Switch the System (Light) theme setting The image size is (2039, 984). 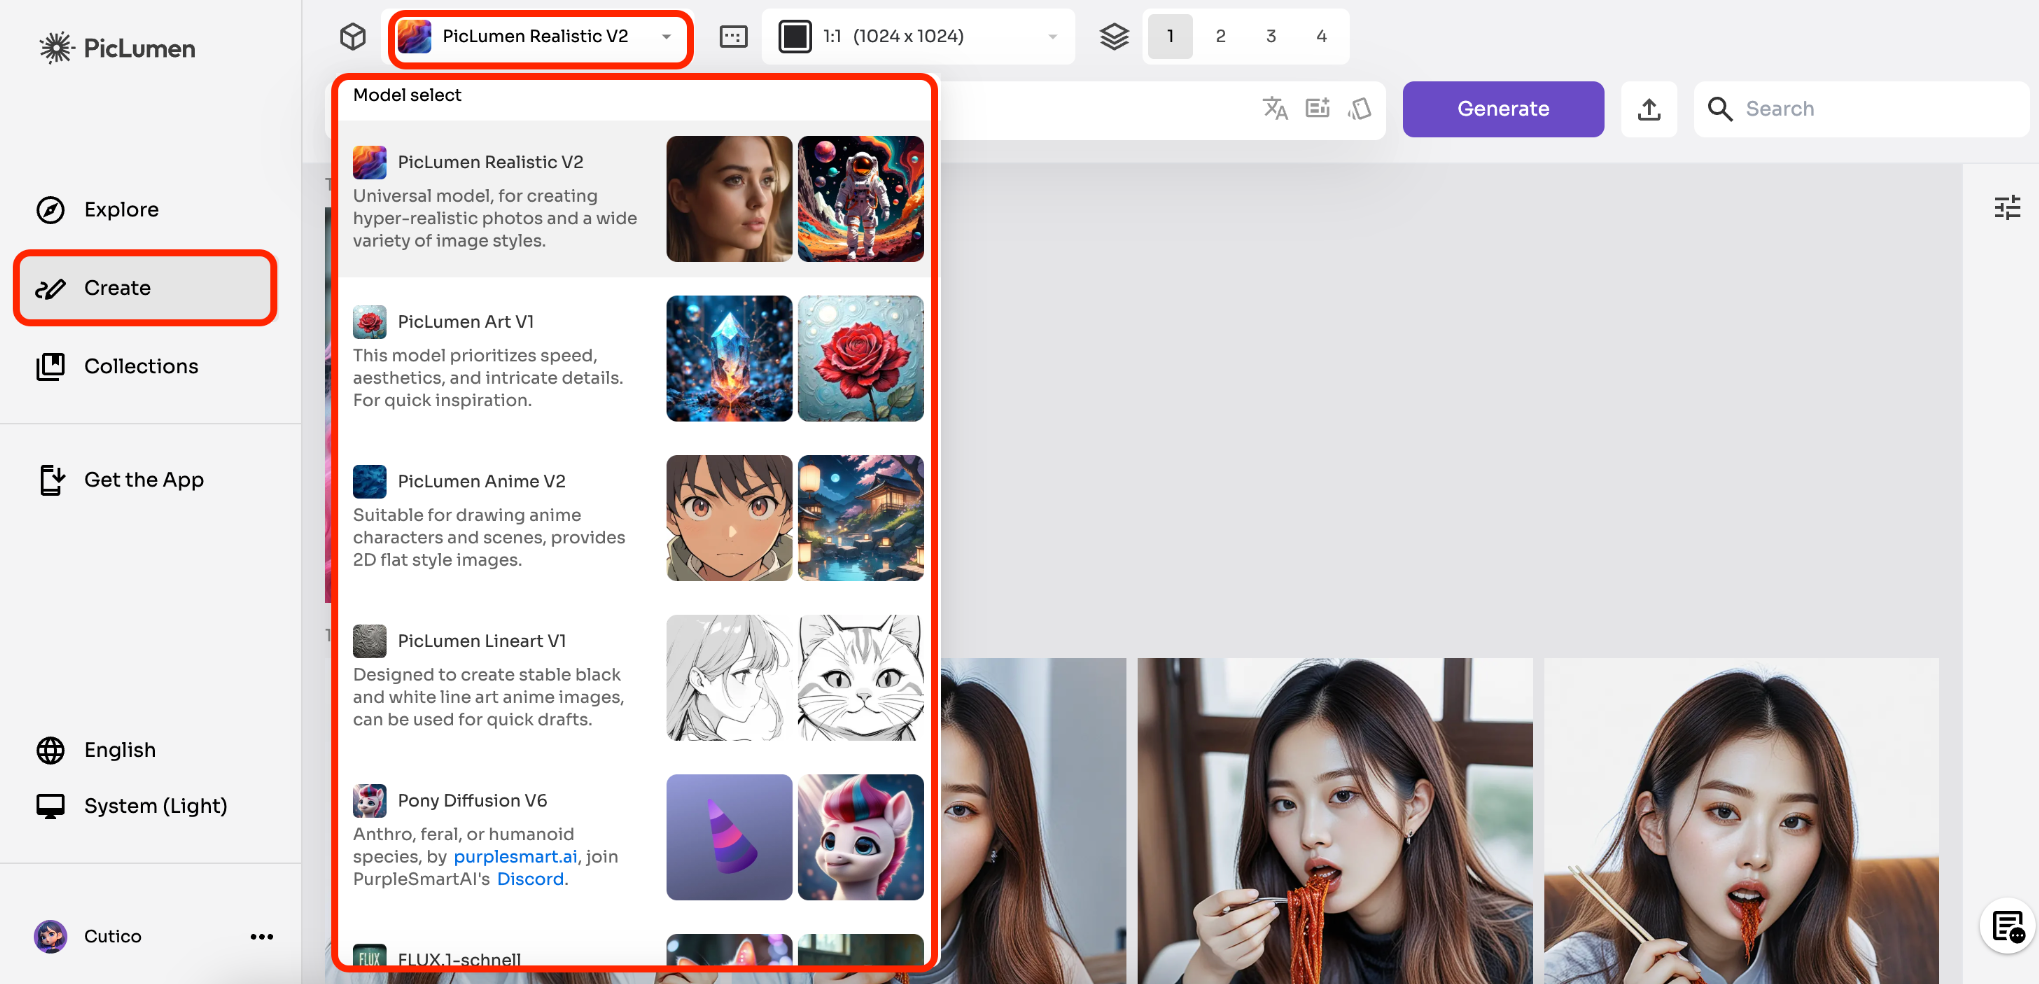(155, 806)
